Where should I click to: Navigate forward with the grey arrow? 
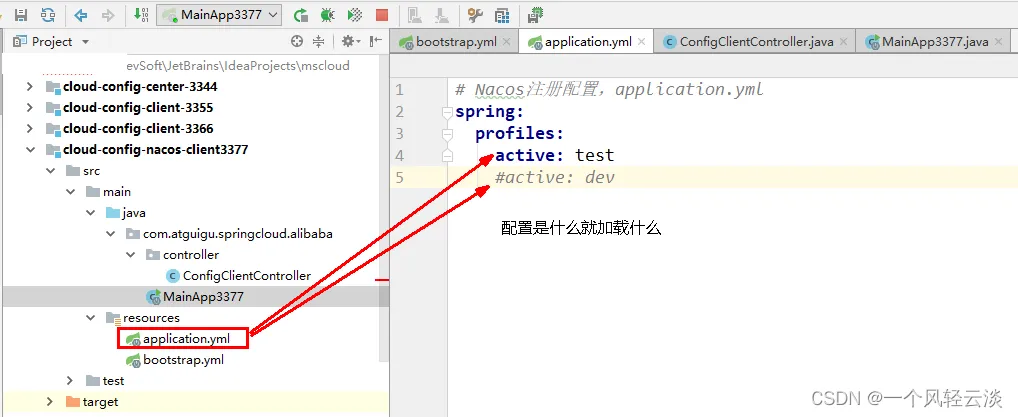tap(108, 15)
